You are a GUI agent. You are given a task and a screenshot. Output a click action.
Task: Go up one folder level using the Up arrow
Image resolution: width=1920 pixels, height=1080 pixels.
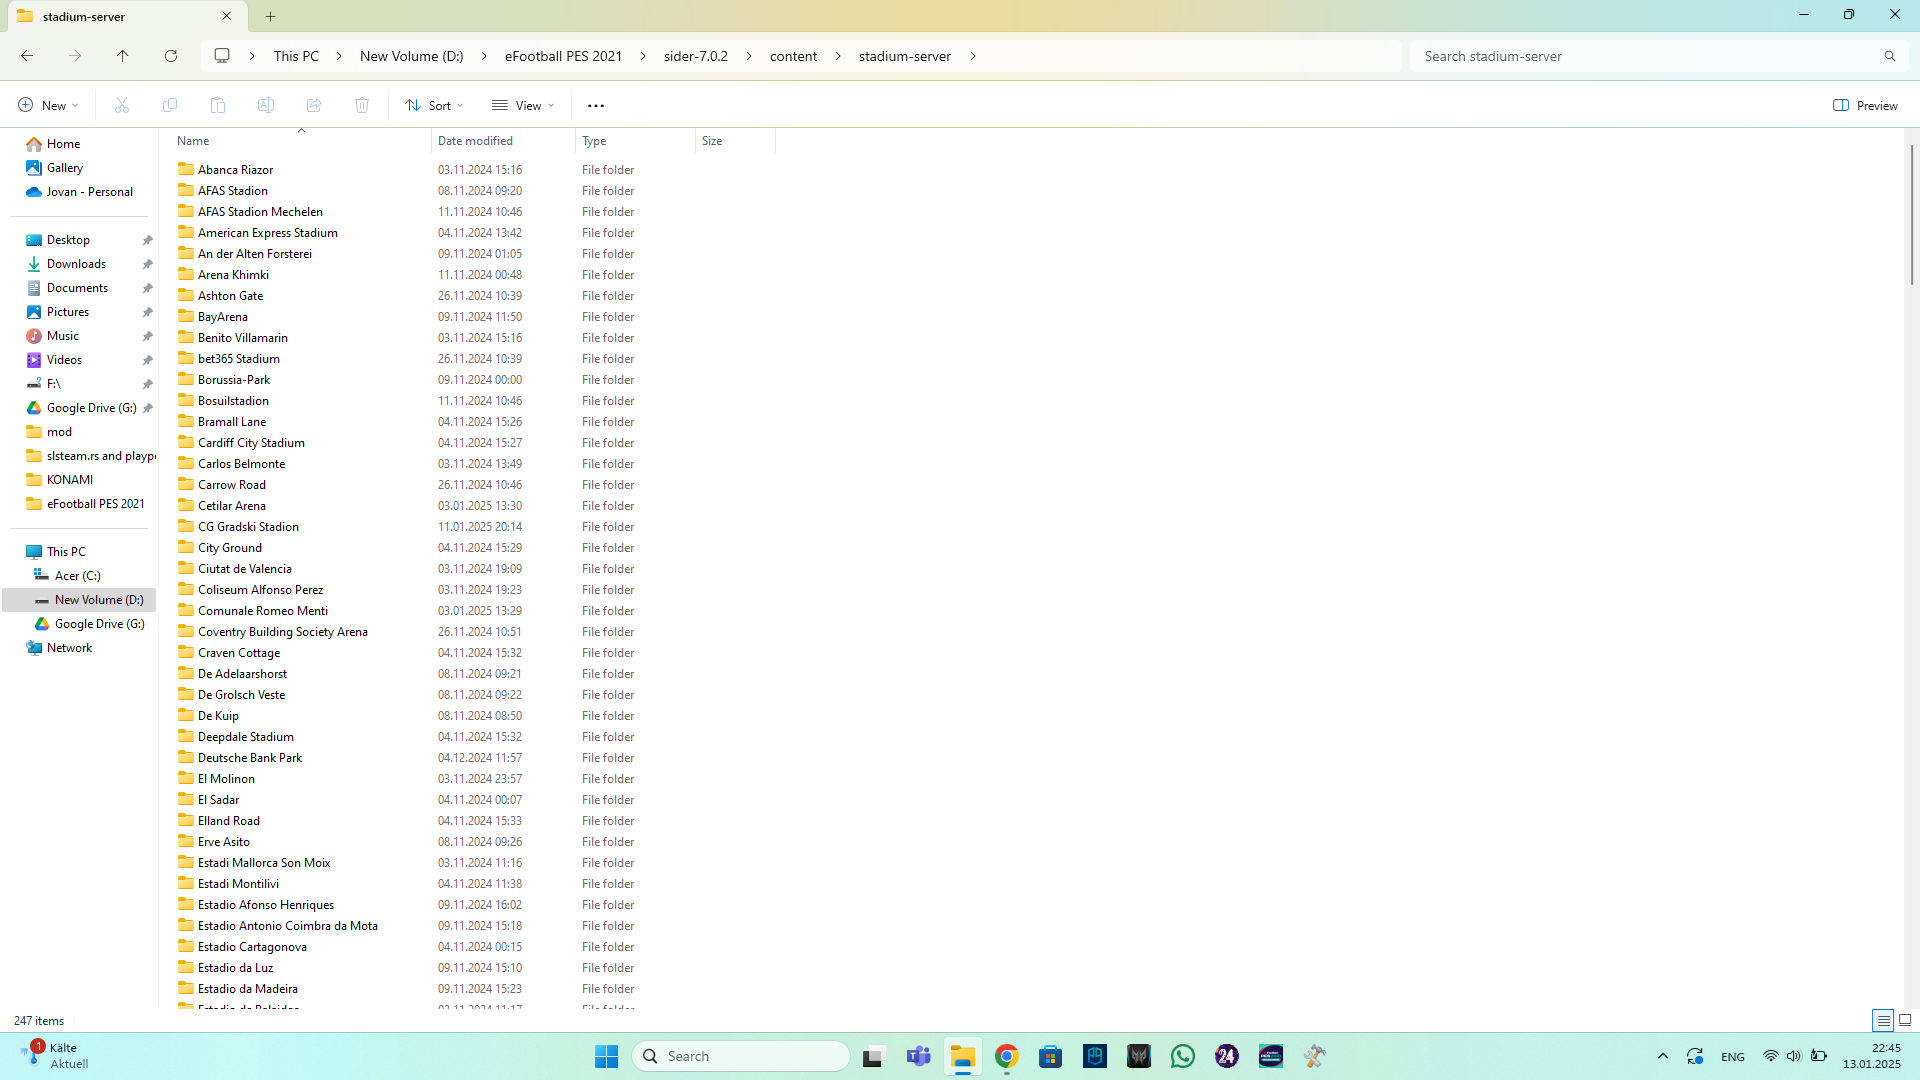pyautogui.click(x=122, y=56)
